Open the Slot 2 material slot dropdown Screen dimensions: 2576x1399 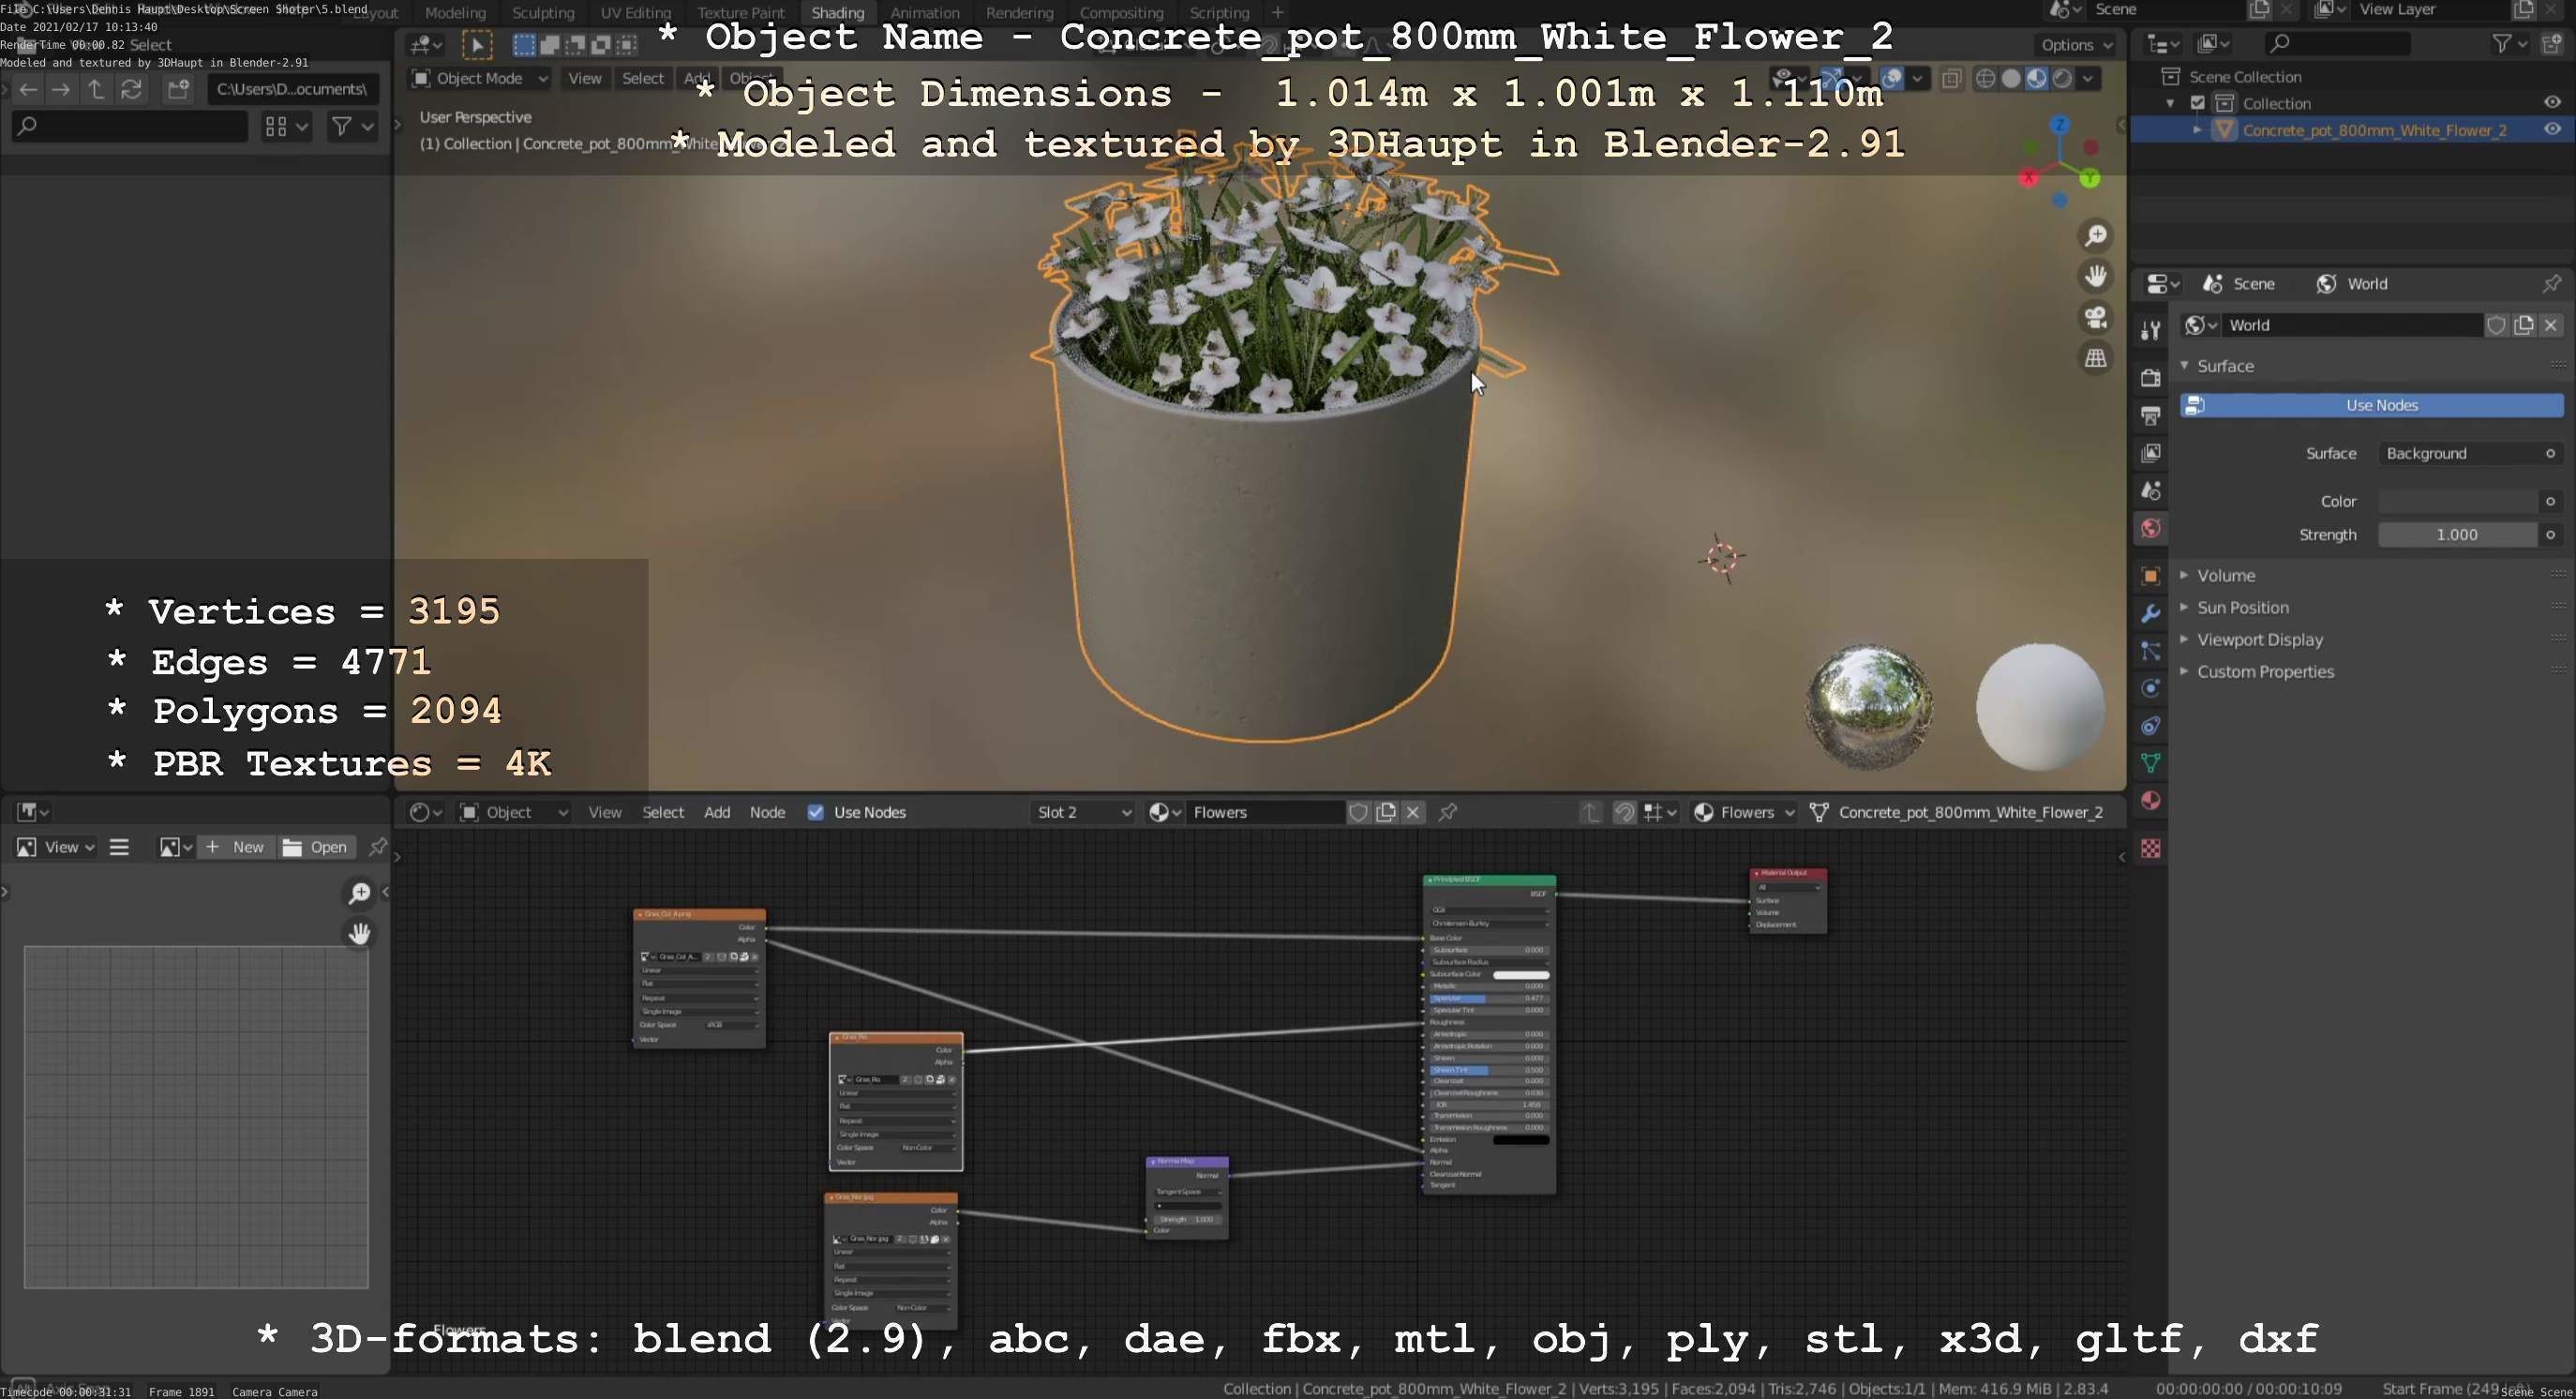[x=1083, y=812]
